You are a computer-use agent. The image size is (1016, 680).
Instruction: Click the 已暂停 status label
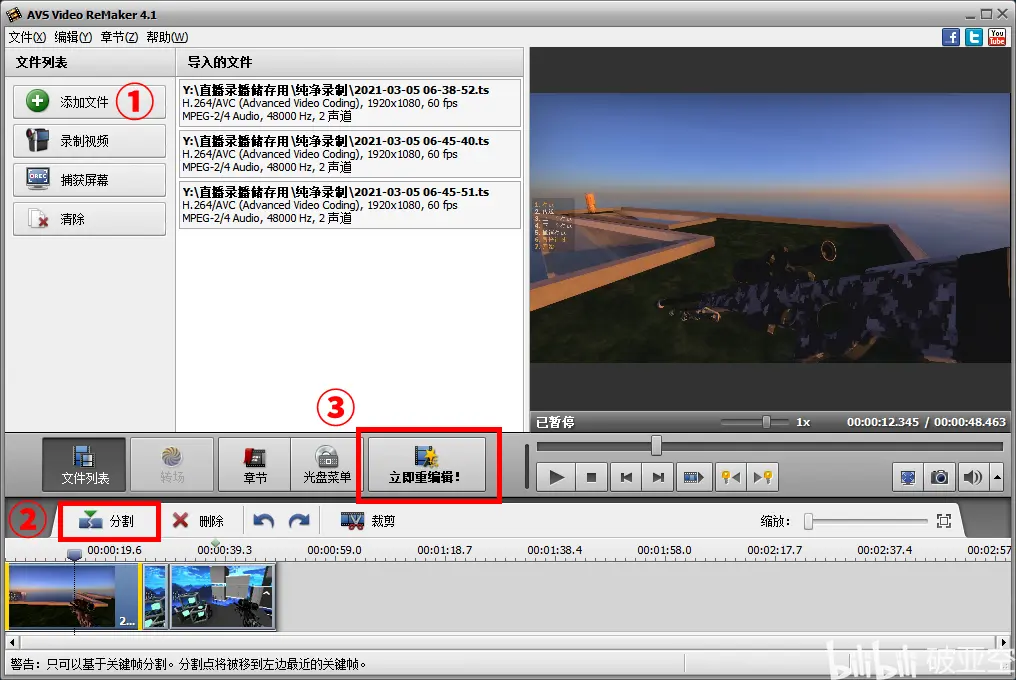click(555, 422)
